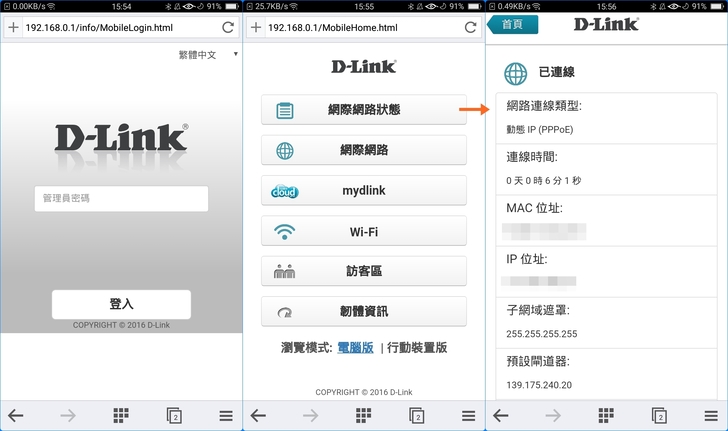This screenshot has height=431, width=728.
Task: Tap the globe icon next to 已連線
Action: coord(515,74)
